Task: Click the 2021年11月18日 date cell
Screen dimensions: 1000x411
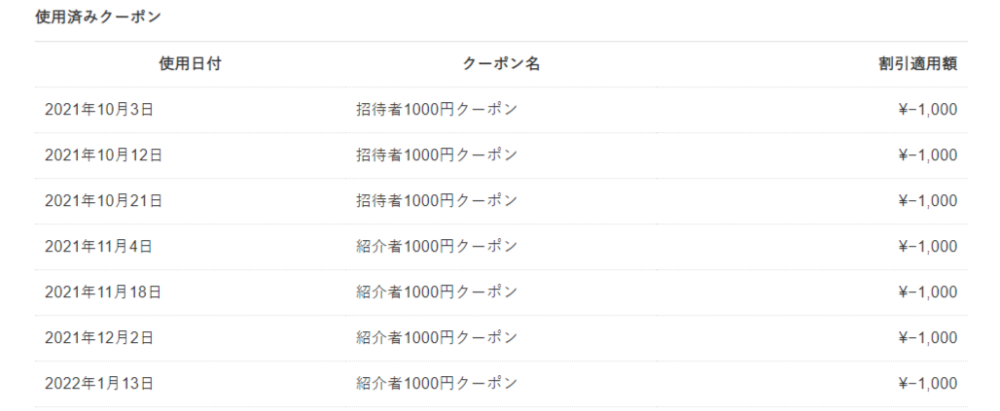Action: (x=103, y=292)
